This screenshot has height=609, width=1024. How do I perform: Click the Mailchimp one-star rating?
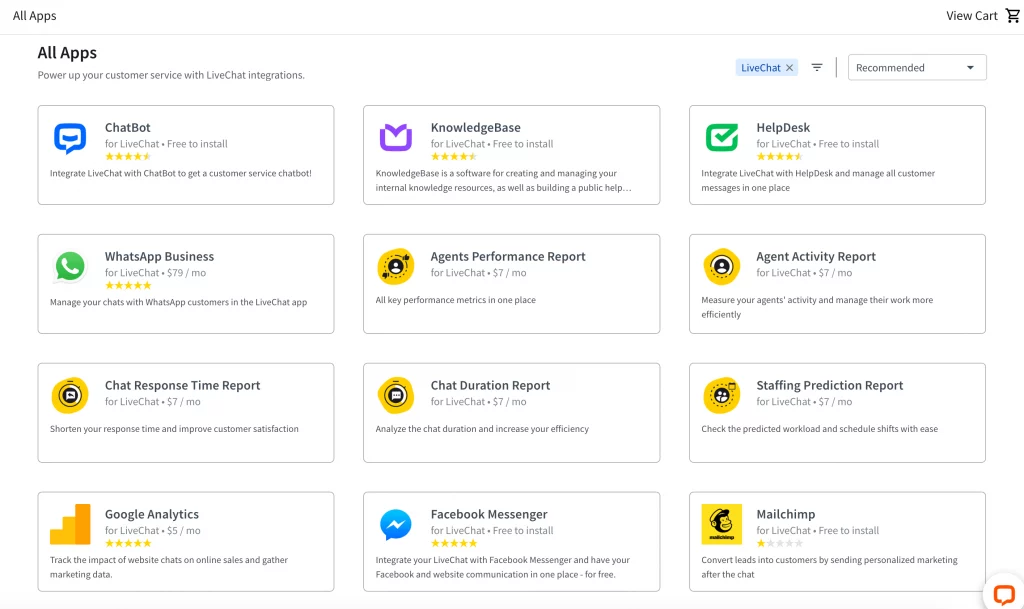click(x=780, y=543)
